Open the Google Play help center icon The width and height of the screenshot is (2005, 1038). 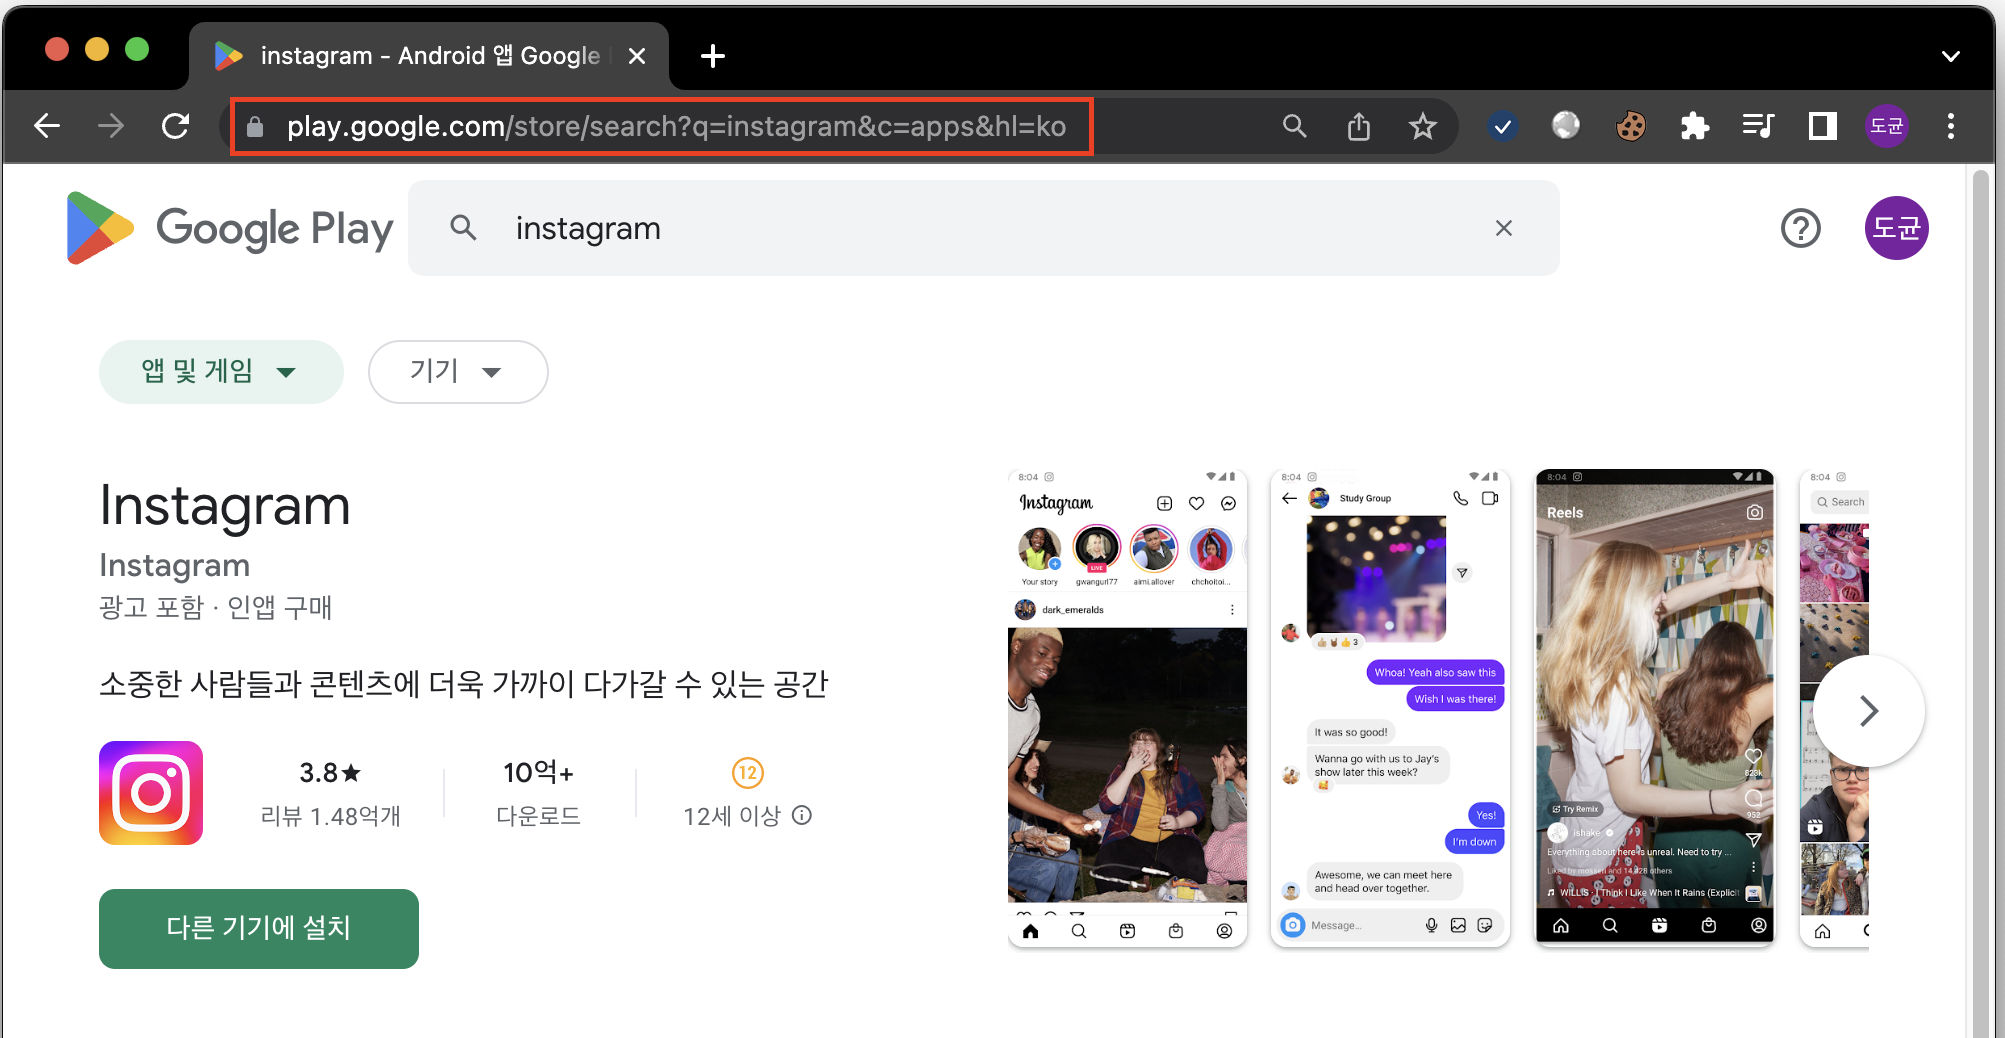click(1801, 228)
